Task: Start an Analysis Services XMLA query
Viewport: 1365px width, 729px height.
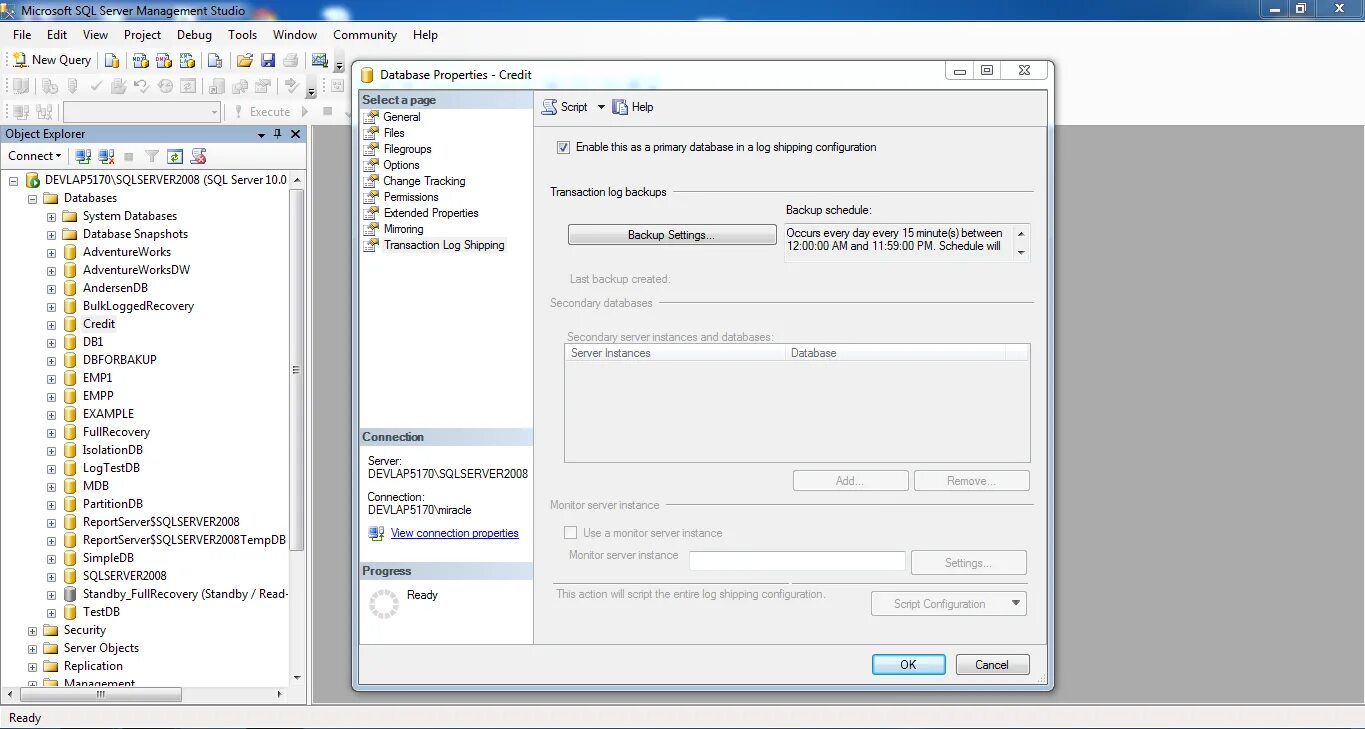Action: click(x=187, y=60)
